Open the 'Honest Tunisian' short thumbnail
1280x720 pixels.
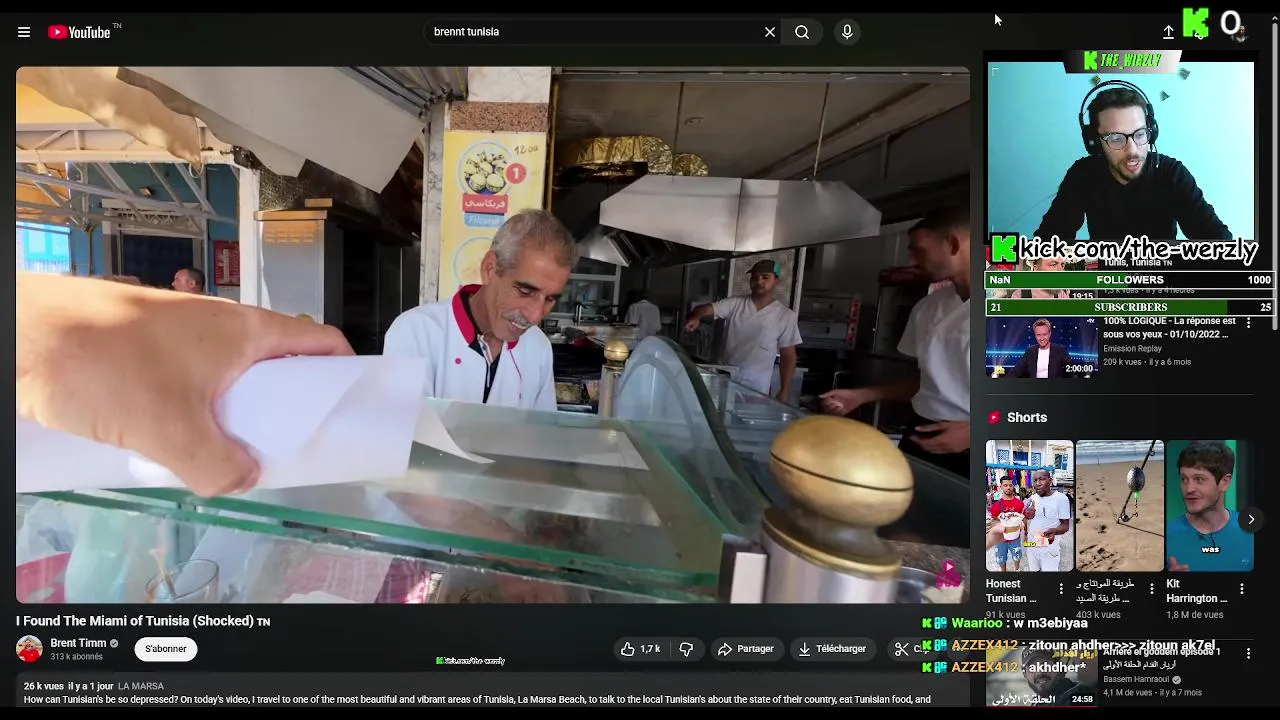pos(1029,506)
